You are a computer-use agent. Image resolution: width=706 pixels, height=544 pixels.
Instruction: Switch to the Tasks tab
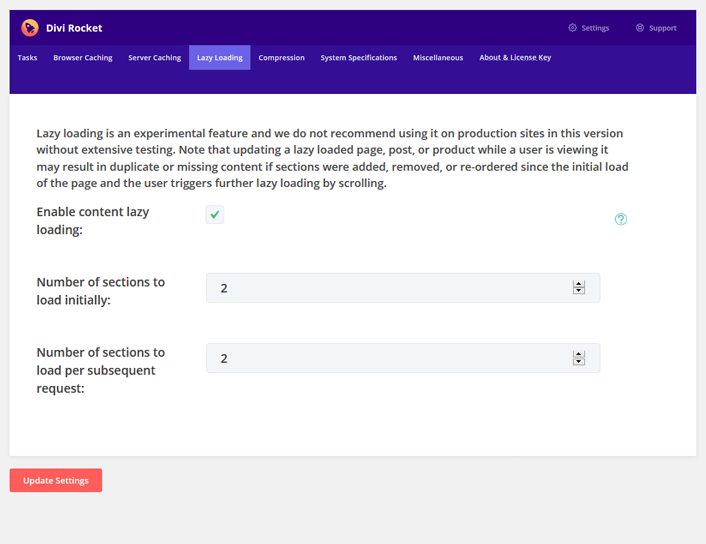pos(27,58)
